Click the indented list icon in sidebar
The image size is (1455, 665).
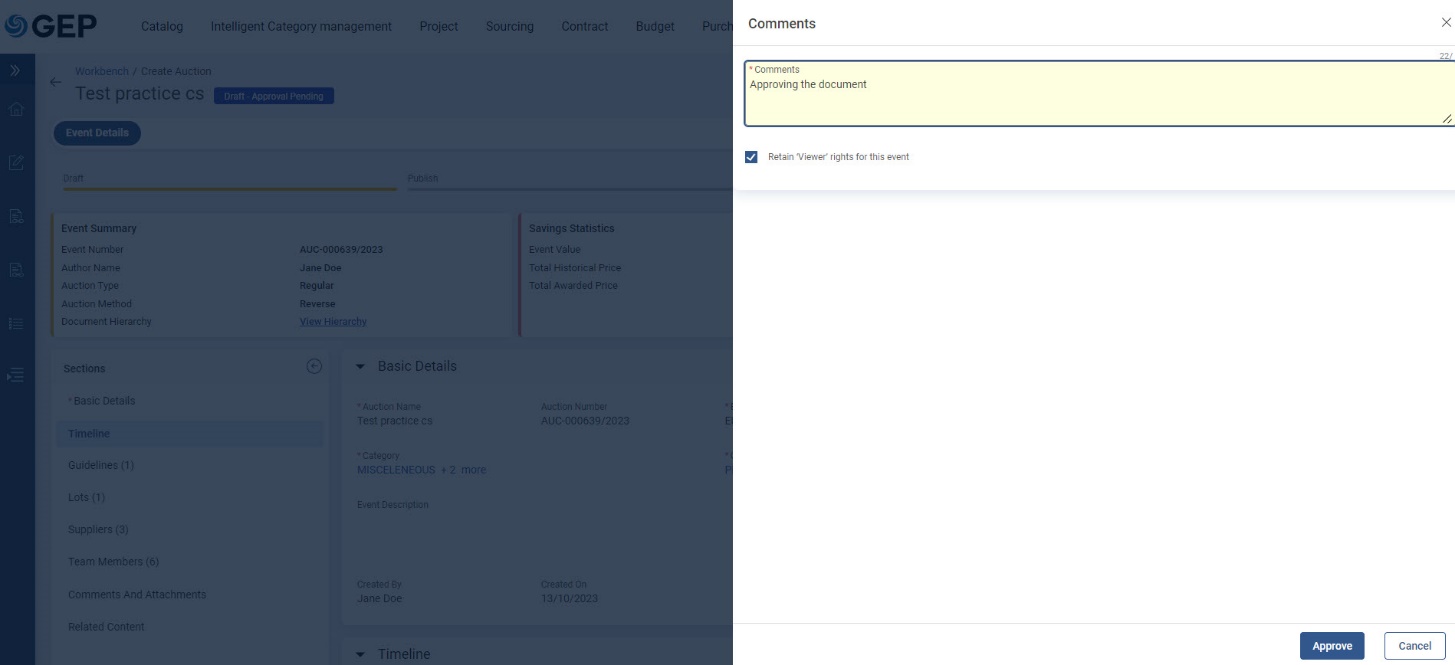16,375
